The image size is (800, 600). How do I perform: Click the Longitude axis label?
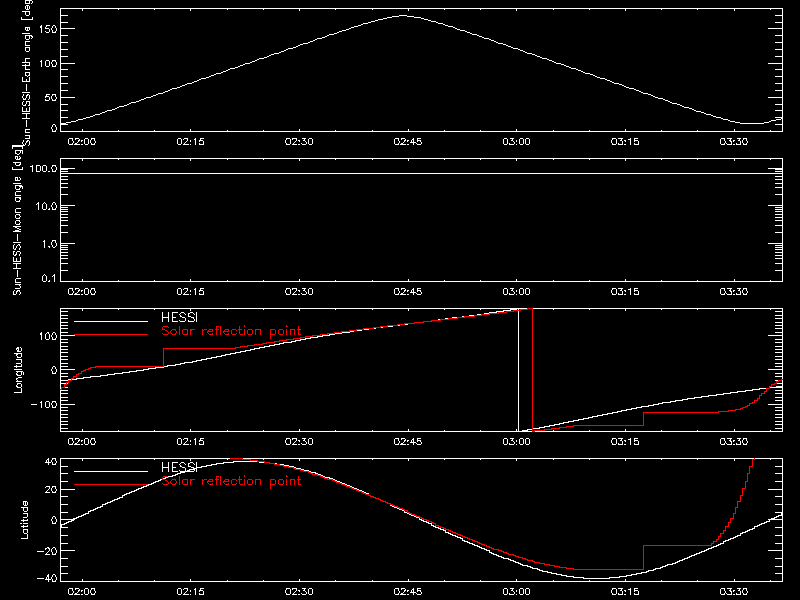[x=18, y=370]
